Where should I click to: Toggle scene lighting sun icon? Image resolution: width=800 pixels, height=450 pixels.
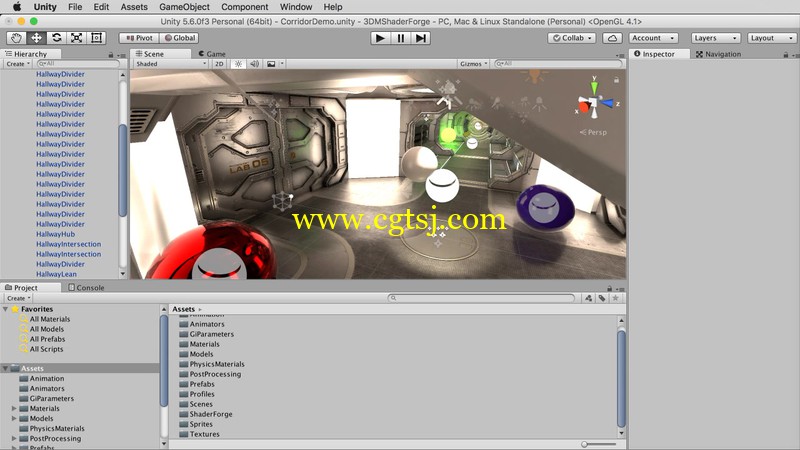[x=238, y=64]
